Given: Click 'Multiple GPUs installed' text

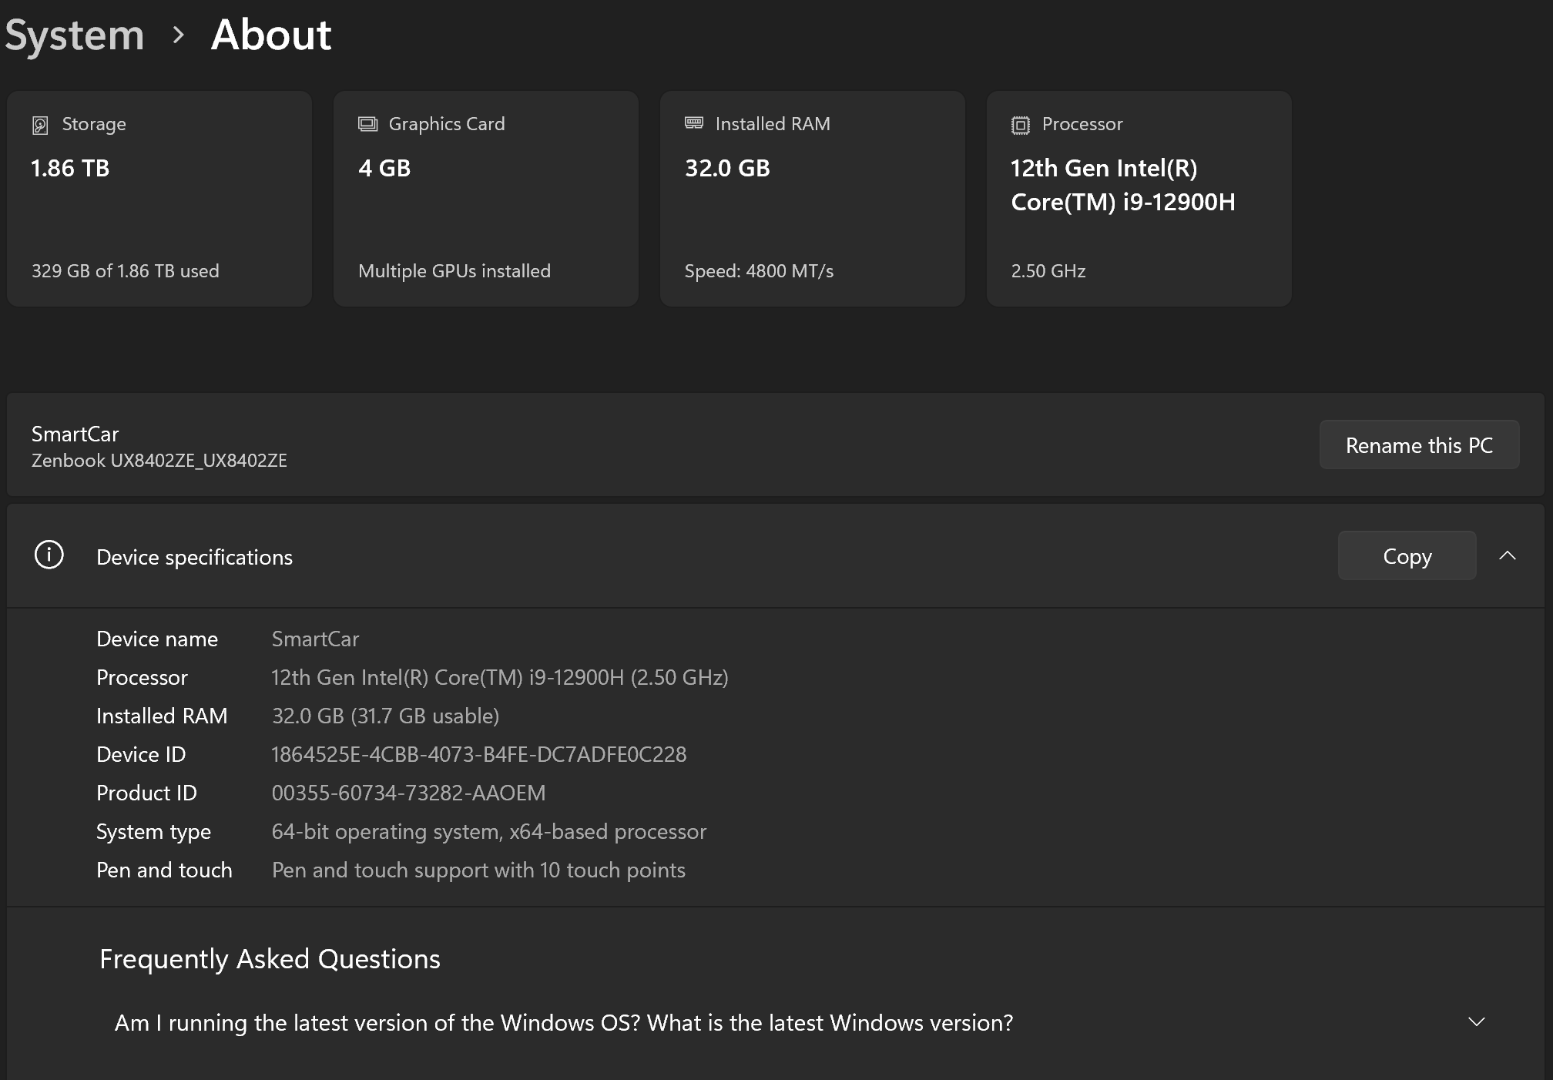Looking at the screenshot, I should pos(454,271).
